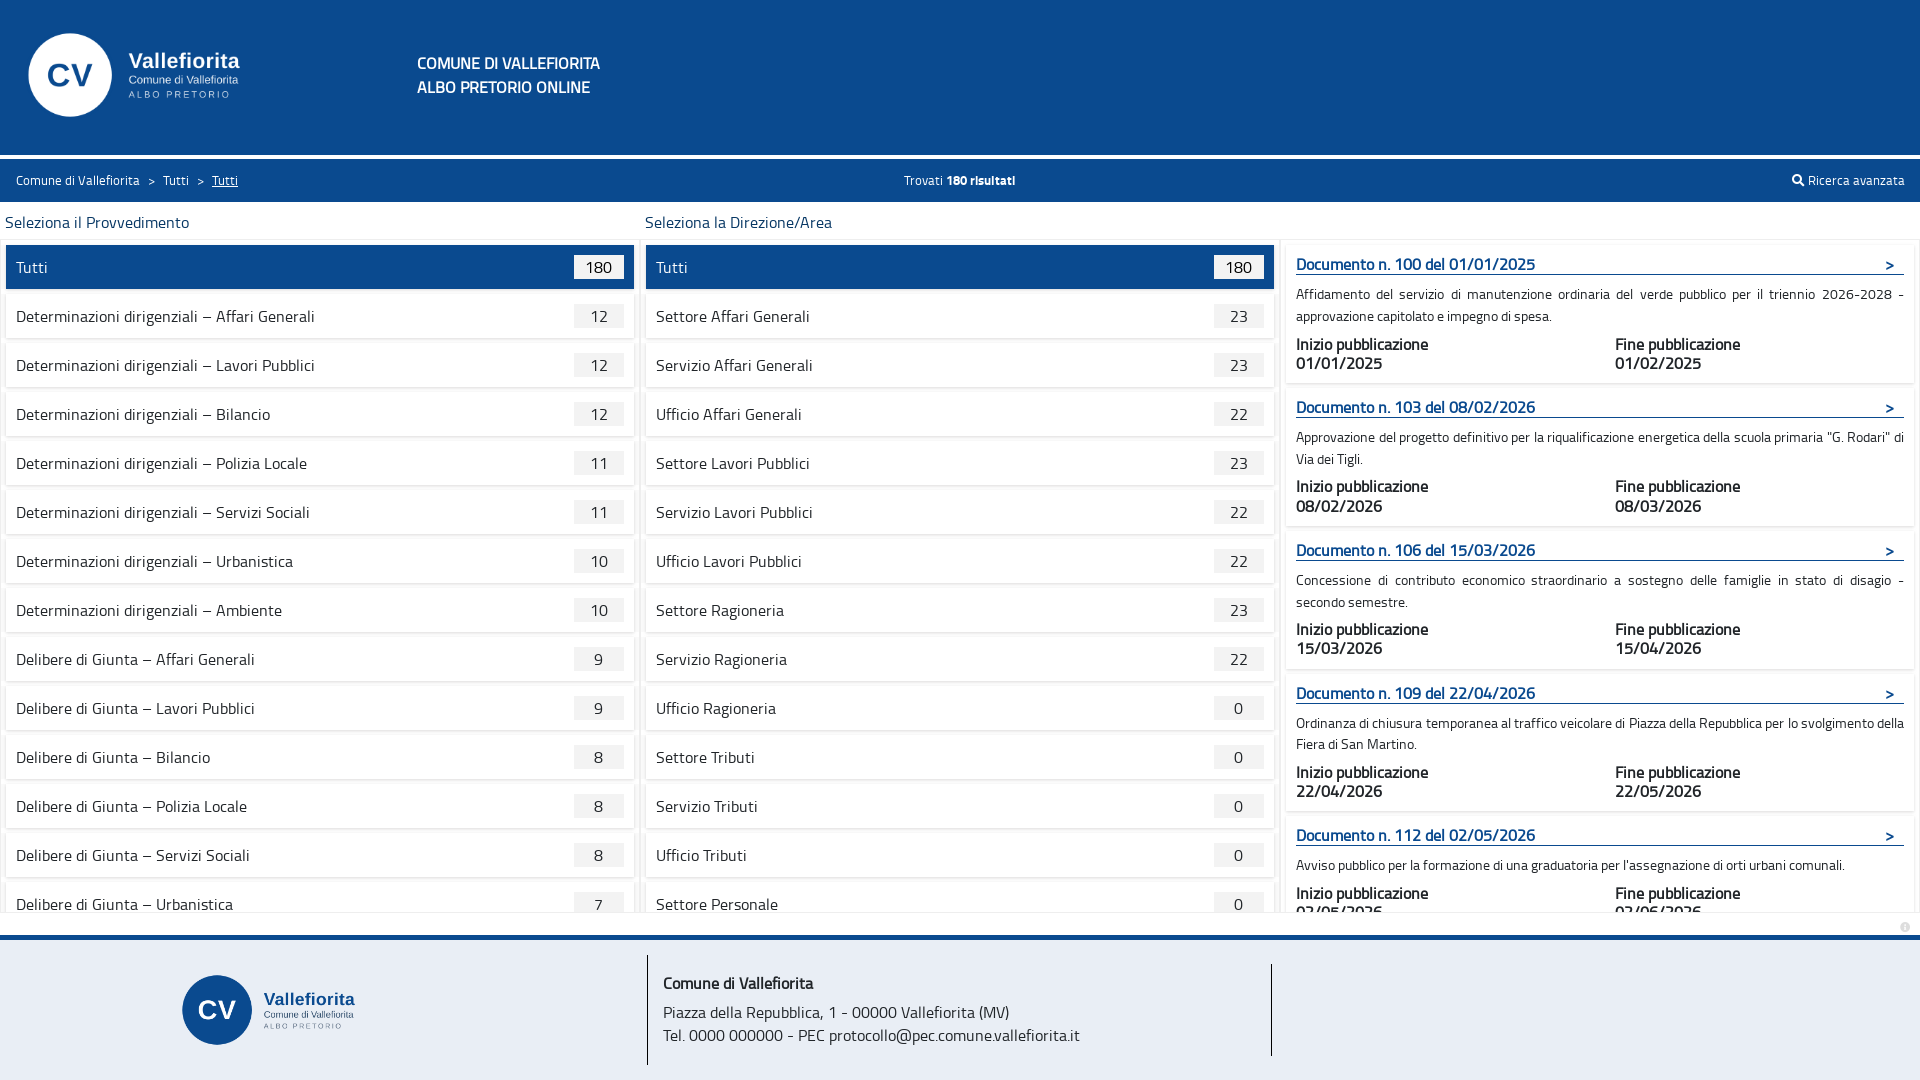Click the footer Vallefiorita logo

click(268, 1010)
